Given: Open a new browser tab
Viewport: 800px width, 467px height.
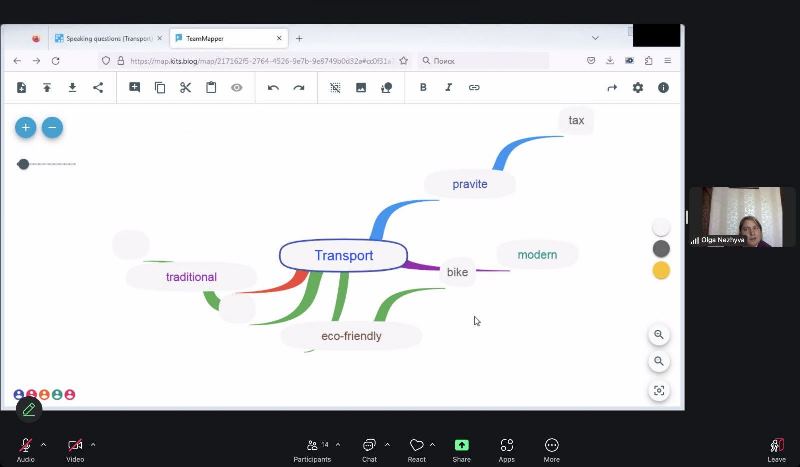Looking at the screenshot, I should click(x=299, y=38).
